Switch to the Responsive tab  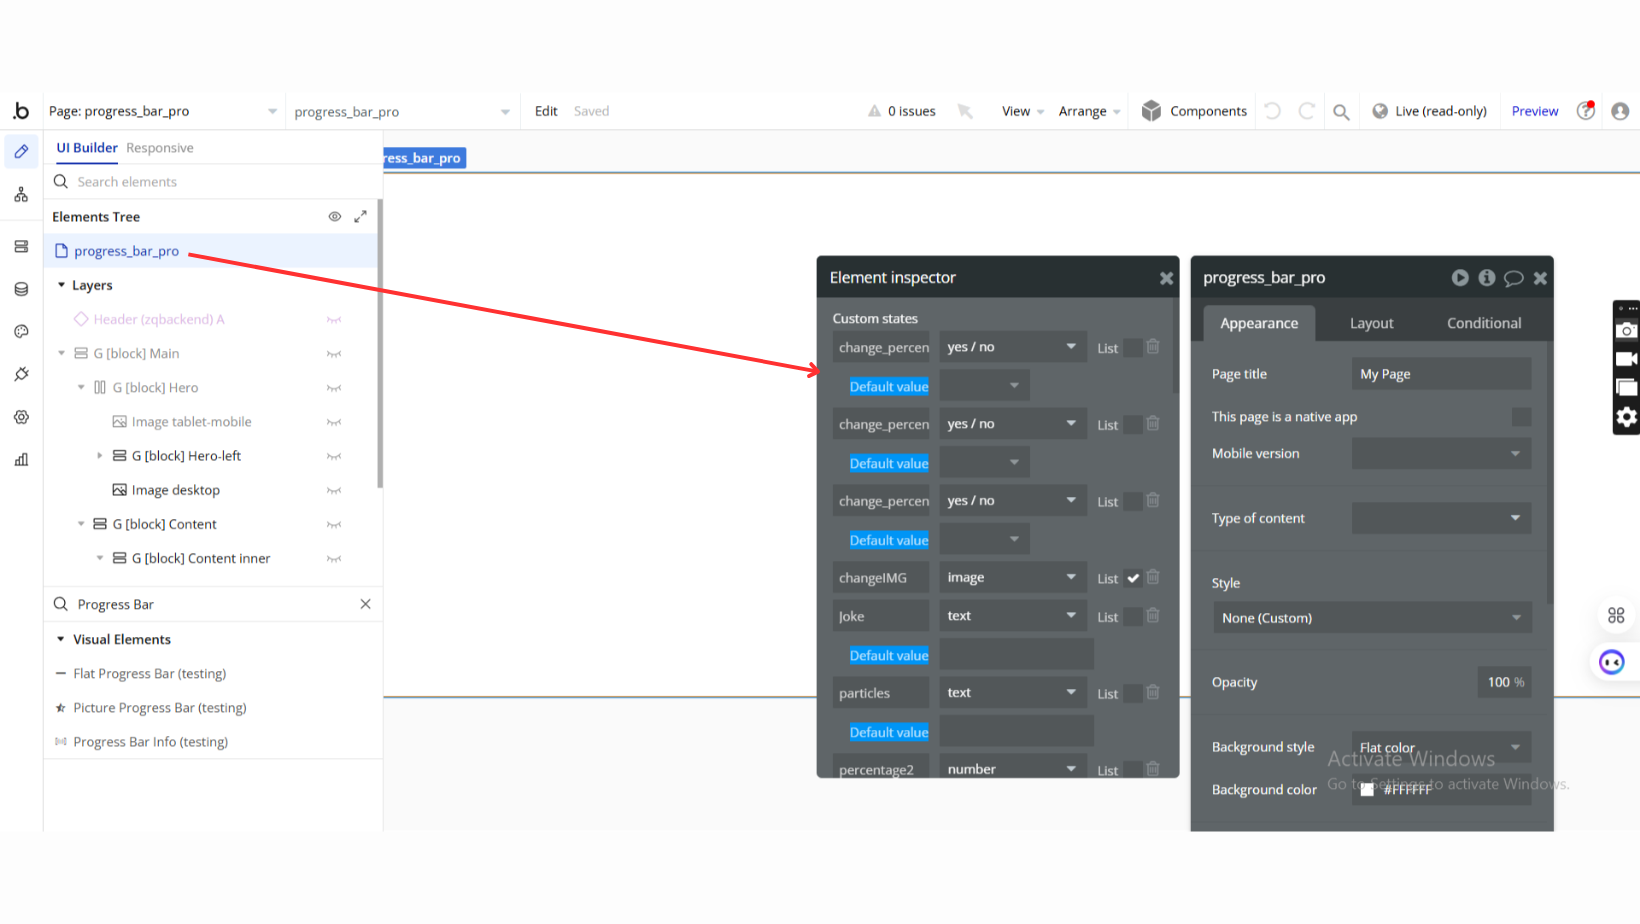(160, 148)
